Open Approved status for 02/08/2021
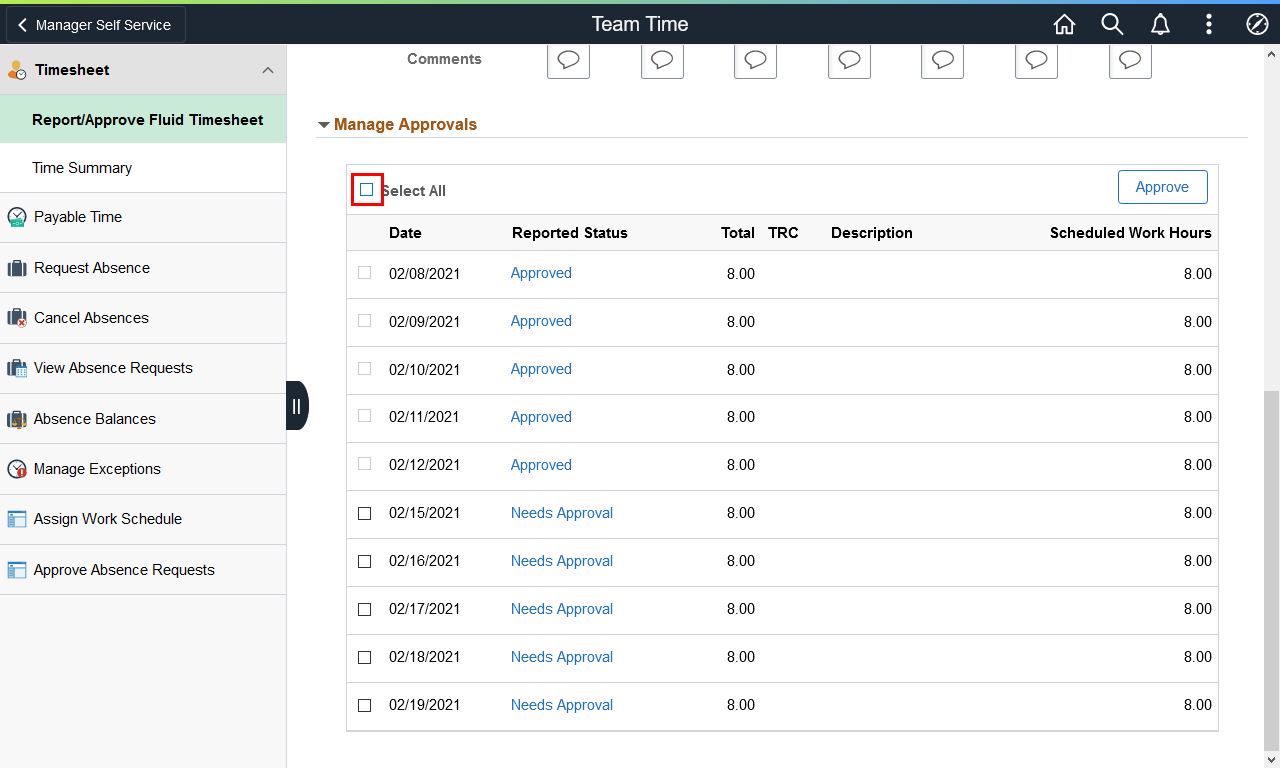The width and height of the screenshot is (1280, 768). [541, 273]
